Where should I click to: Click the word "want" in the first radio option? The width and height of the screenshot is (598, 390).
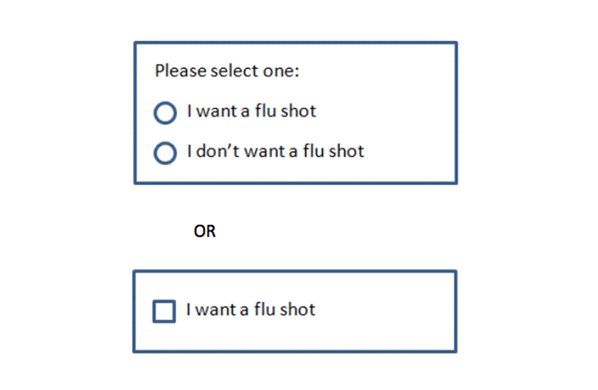pyautogui.click(x=217, y=112)
